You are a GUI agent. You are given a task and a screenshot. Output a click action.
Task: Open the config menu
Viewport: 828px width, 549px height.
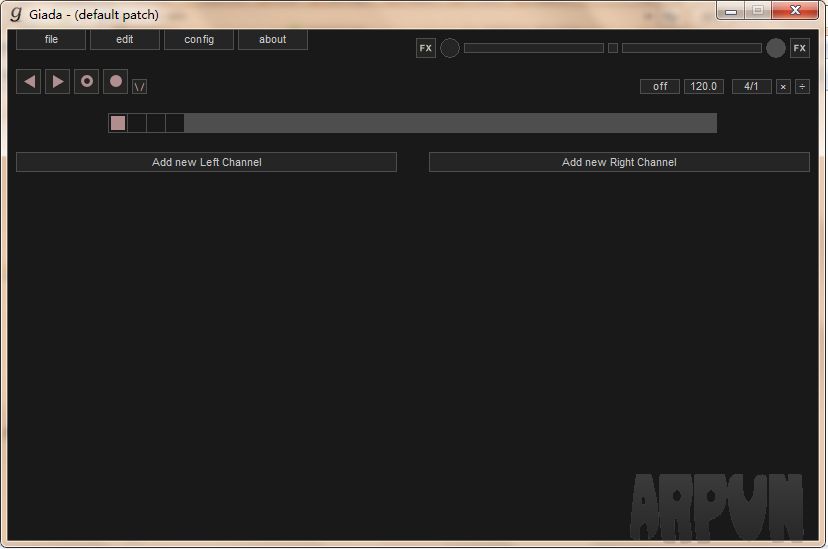point(199,40)
